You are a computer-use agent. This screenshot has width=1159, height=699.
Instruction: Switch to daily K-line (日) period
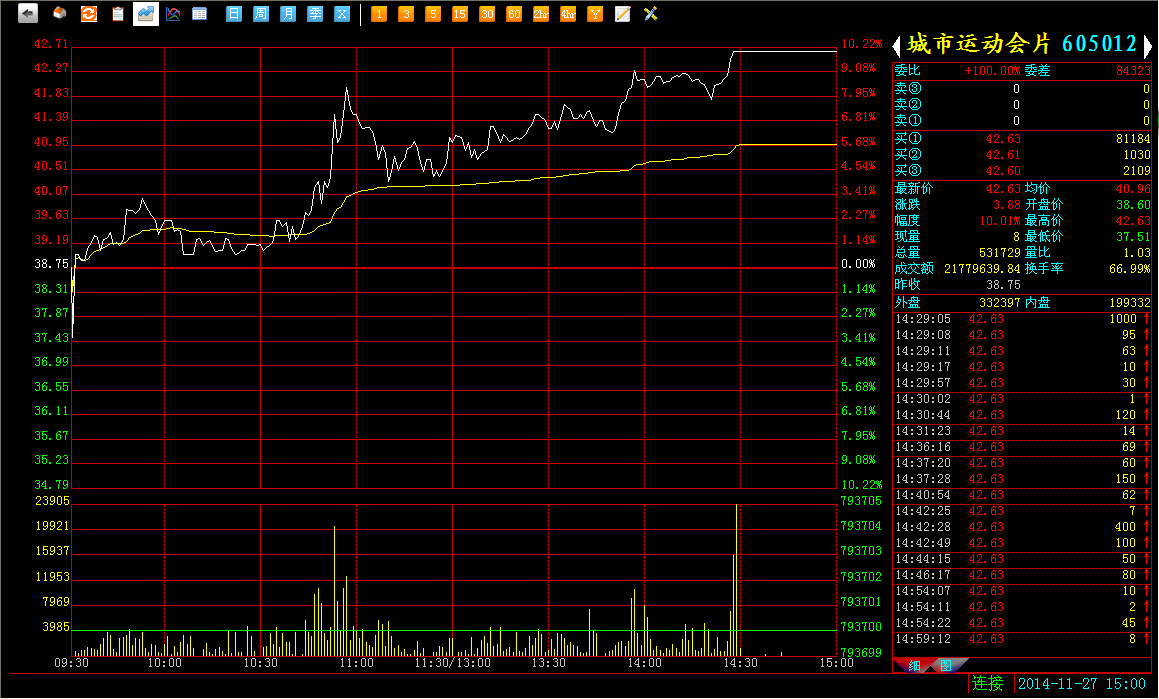pyautogui.click(x=234, y=13)
